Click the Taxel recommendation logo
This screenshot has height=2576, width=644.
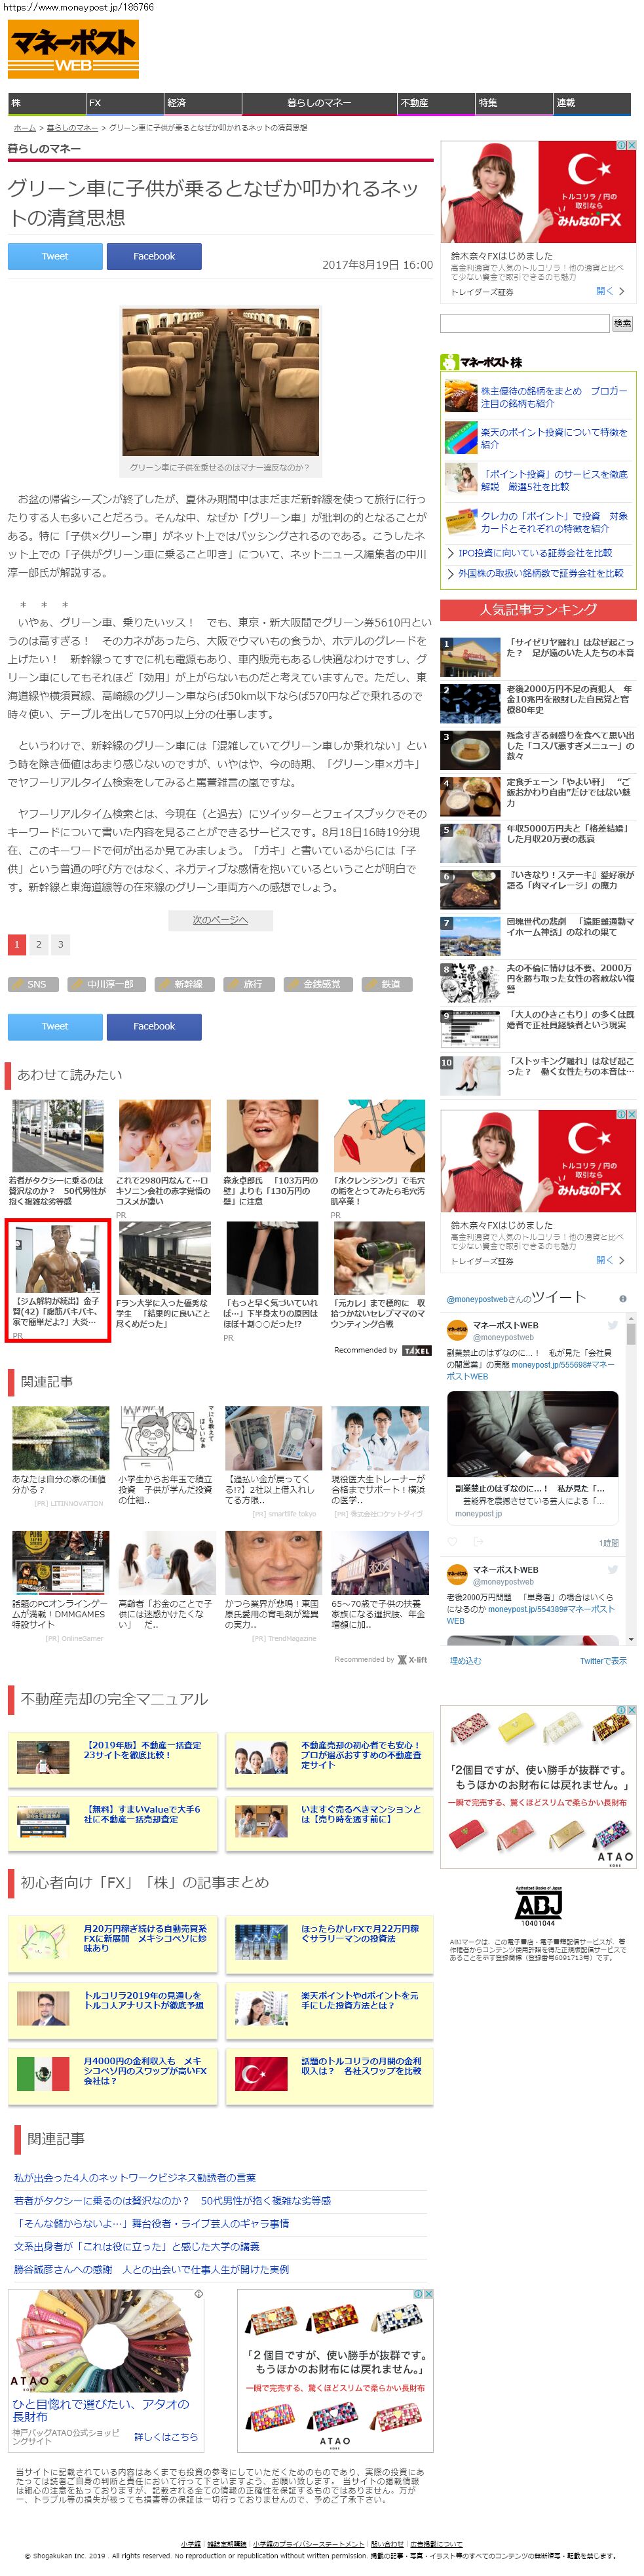416,1350
